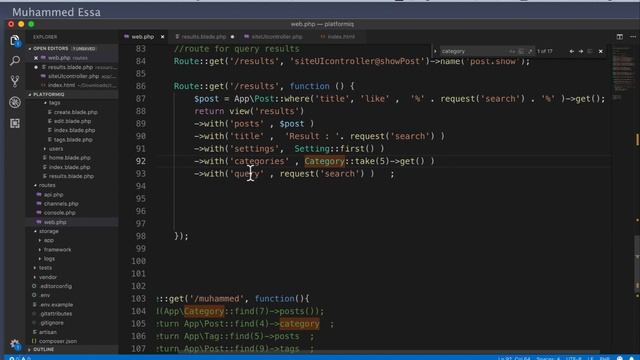Close the web.php editor tab
This screenshot has height=360, width=640.
162,37
